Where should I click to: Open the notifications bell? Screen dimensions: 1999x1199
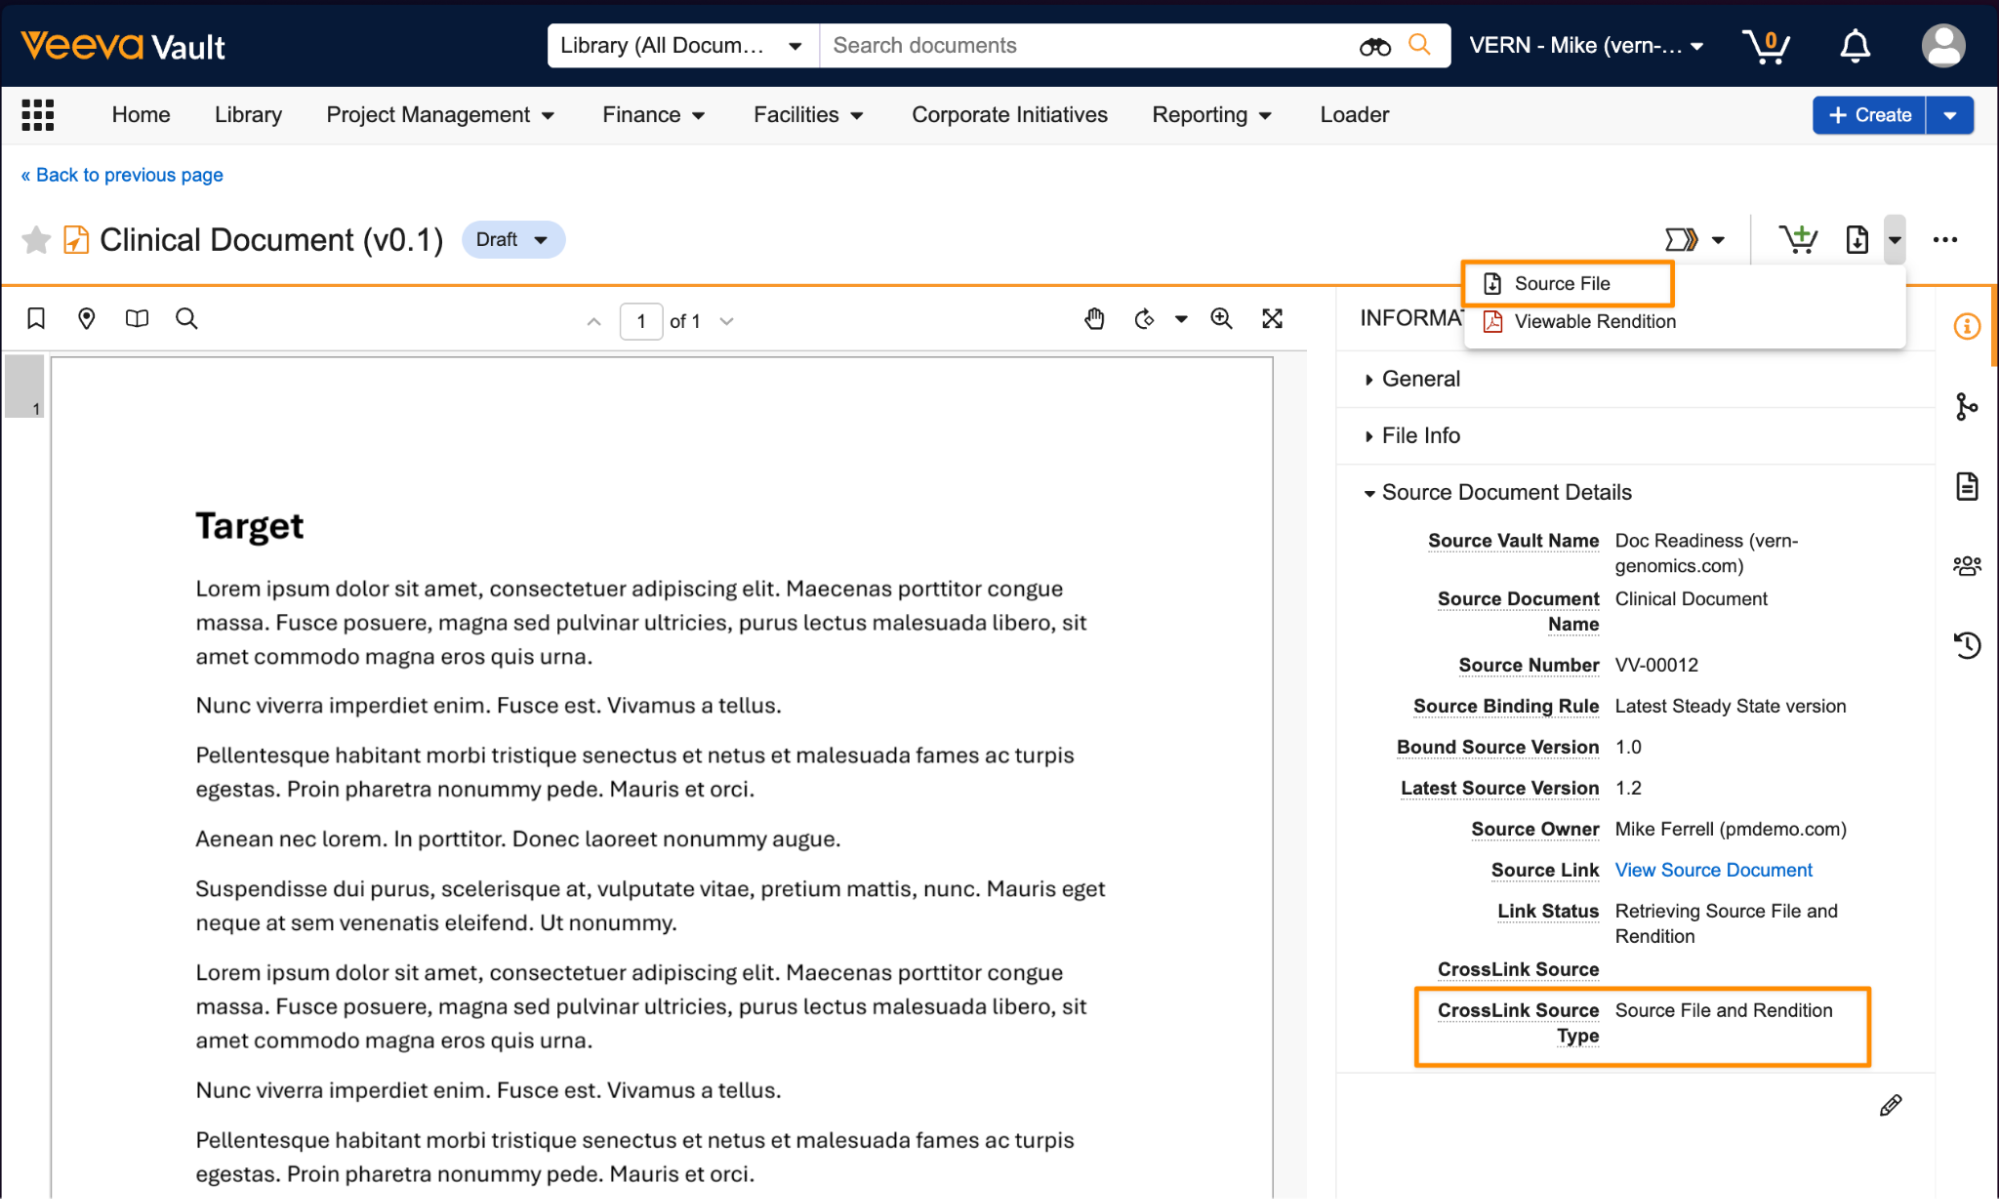(1855, 46)
